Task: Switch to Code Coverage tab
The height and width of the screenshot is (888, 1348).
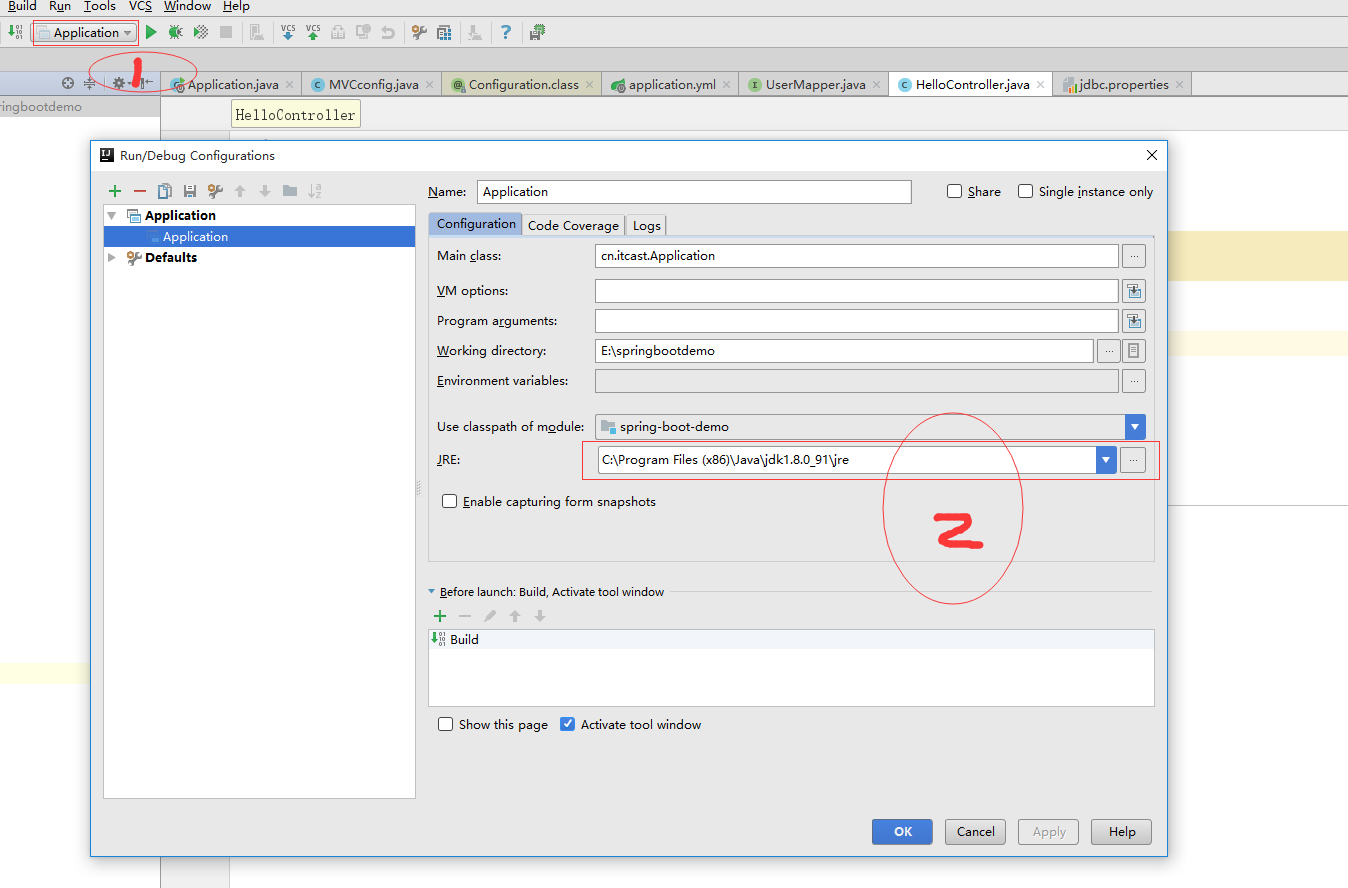Action: (x=573, y=225)
